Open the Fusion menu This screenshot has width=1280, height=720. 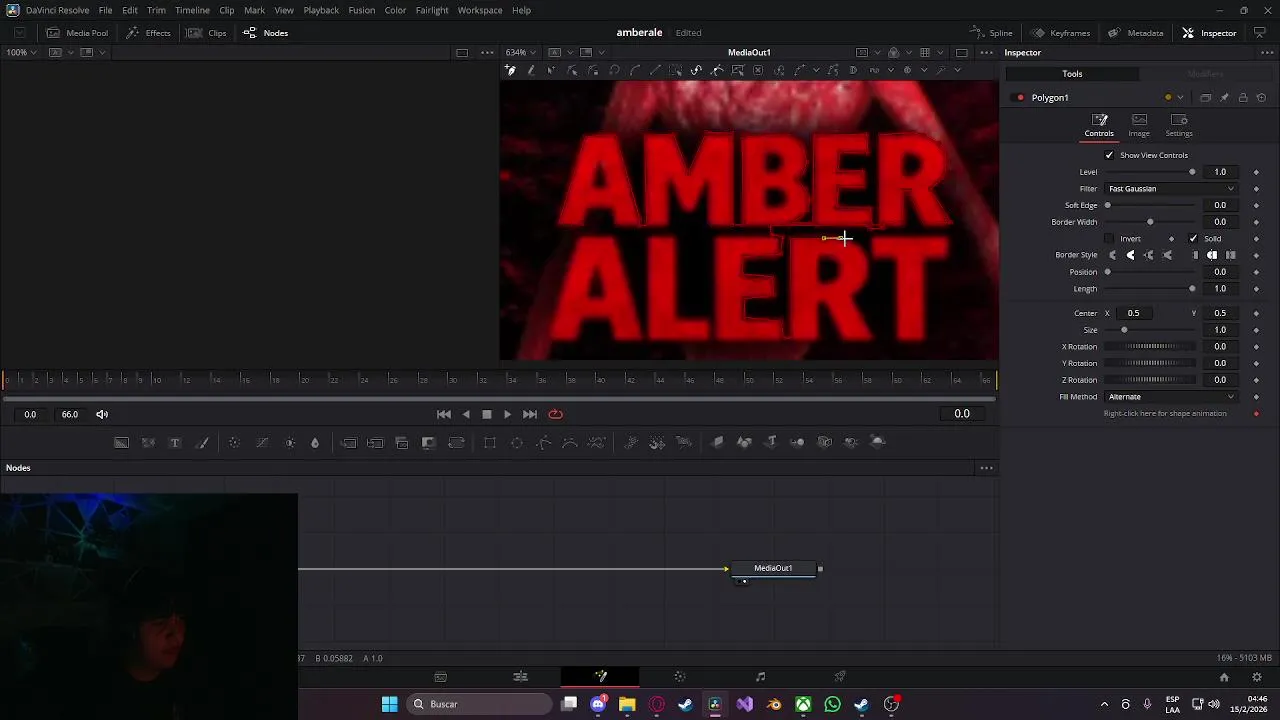pyautogui.click(x=362, y=10)
